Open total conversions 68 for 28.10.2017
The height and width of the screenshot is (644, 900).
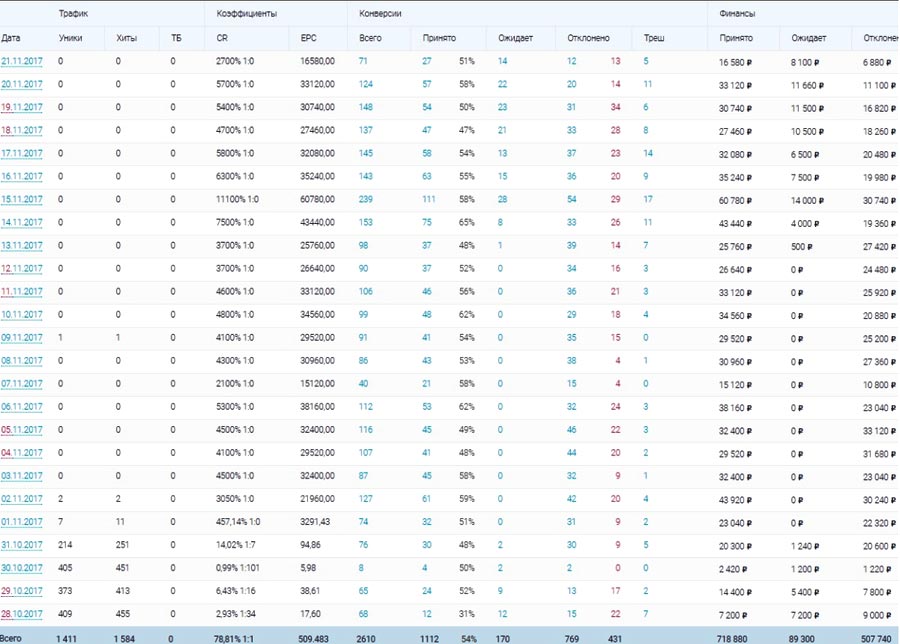click(363, 614)
